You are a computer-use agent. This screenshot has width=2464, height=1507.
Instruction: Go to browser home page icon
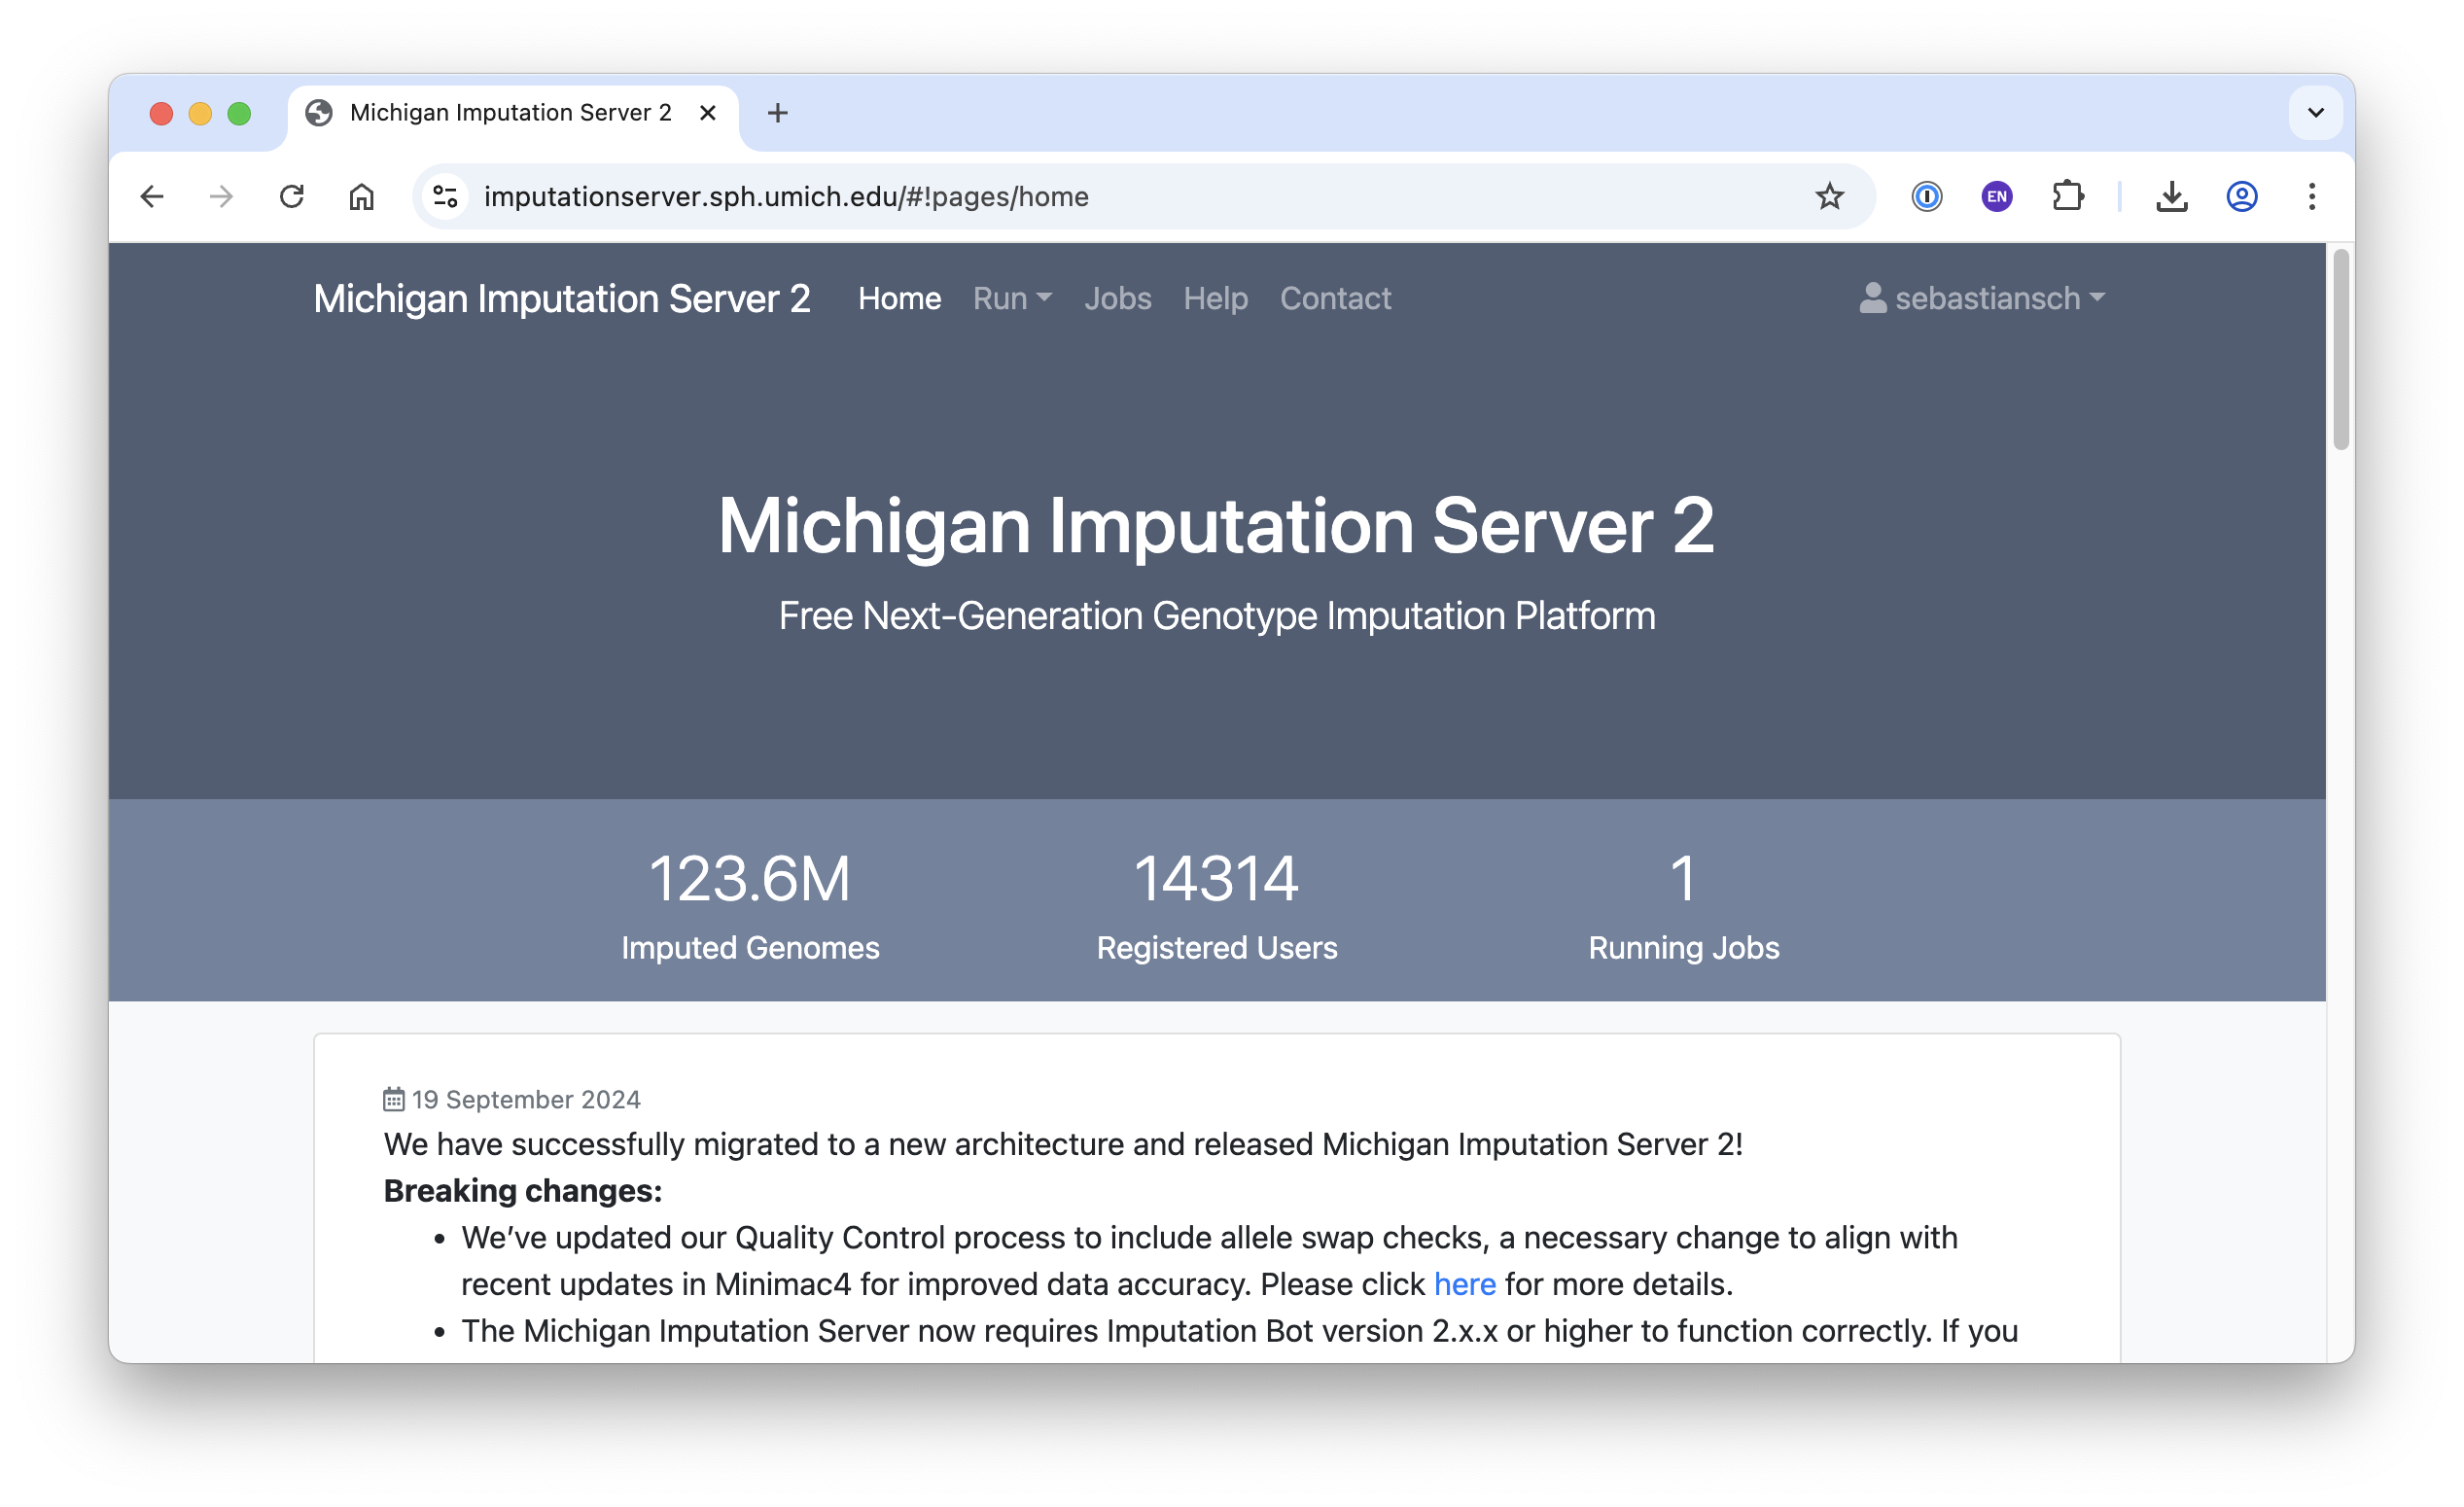point(361,197)
